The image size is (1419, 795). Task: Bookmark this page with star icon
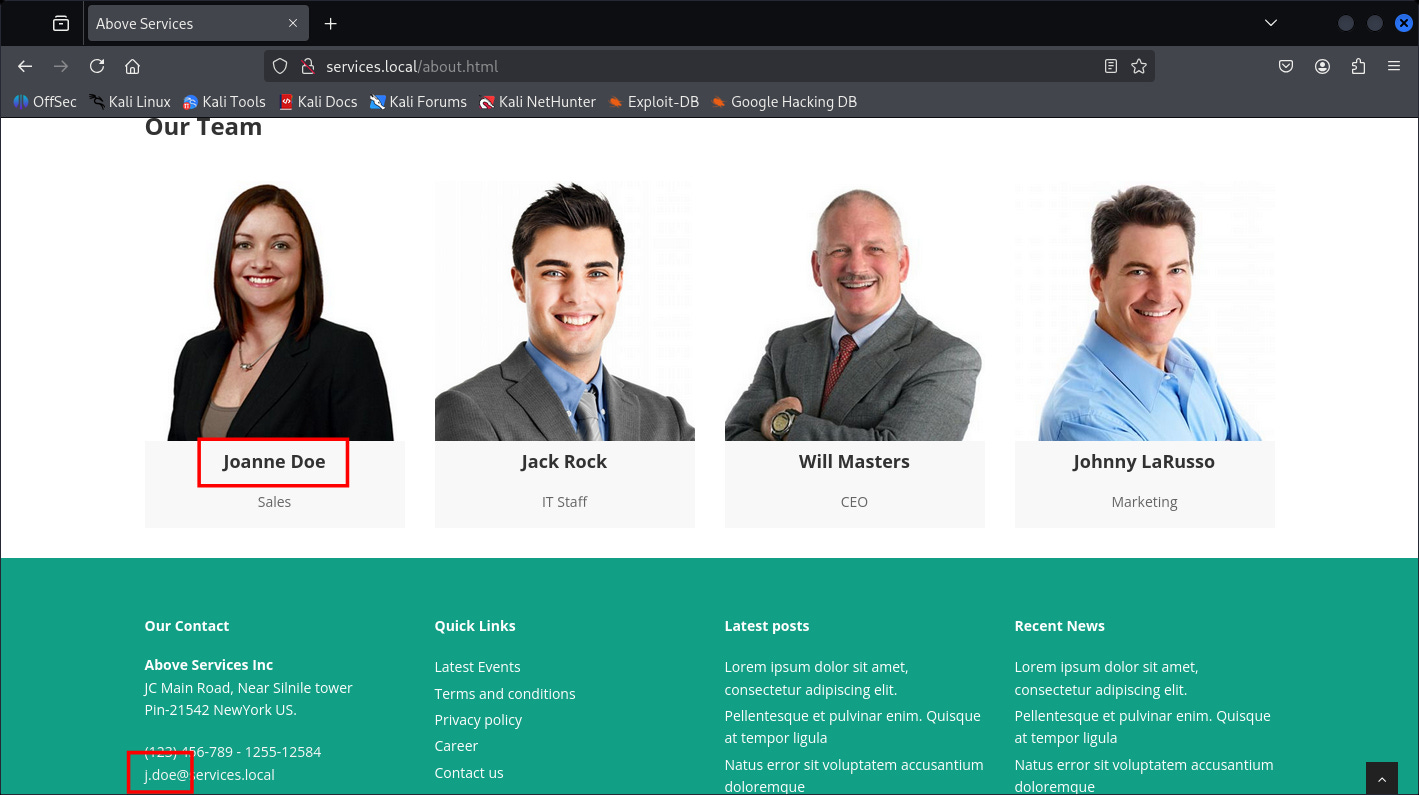1138,66
